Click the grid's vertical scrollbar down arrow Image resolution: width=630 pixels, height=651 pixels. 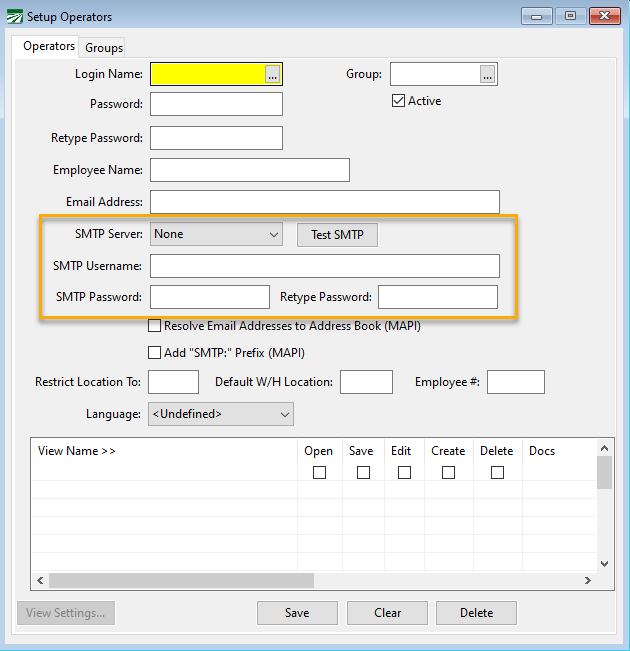605,564
